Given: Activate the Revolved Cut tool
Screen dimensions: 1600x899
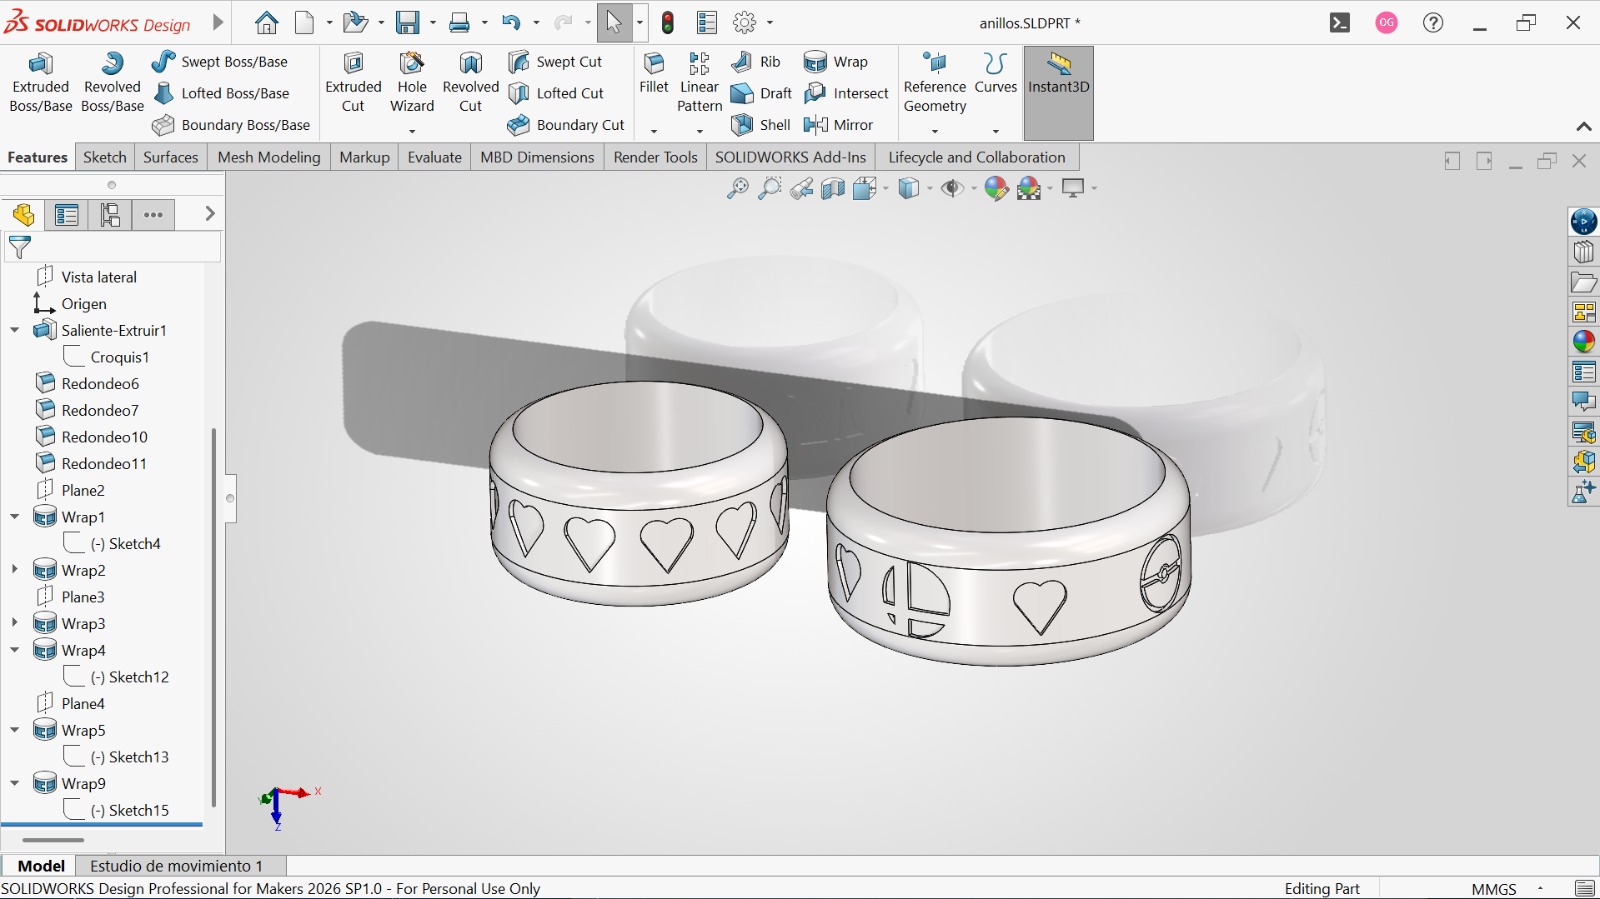Looking at the screenshot, I should (470, 82).
